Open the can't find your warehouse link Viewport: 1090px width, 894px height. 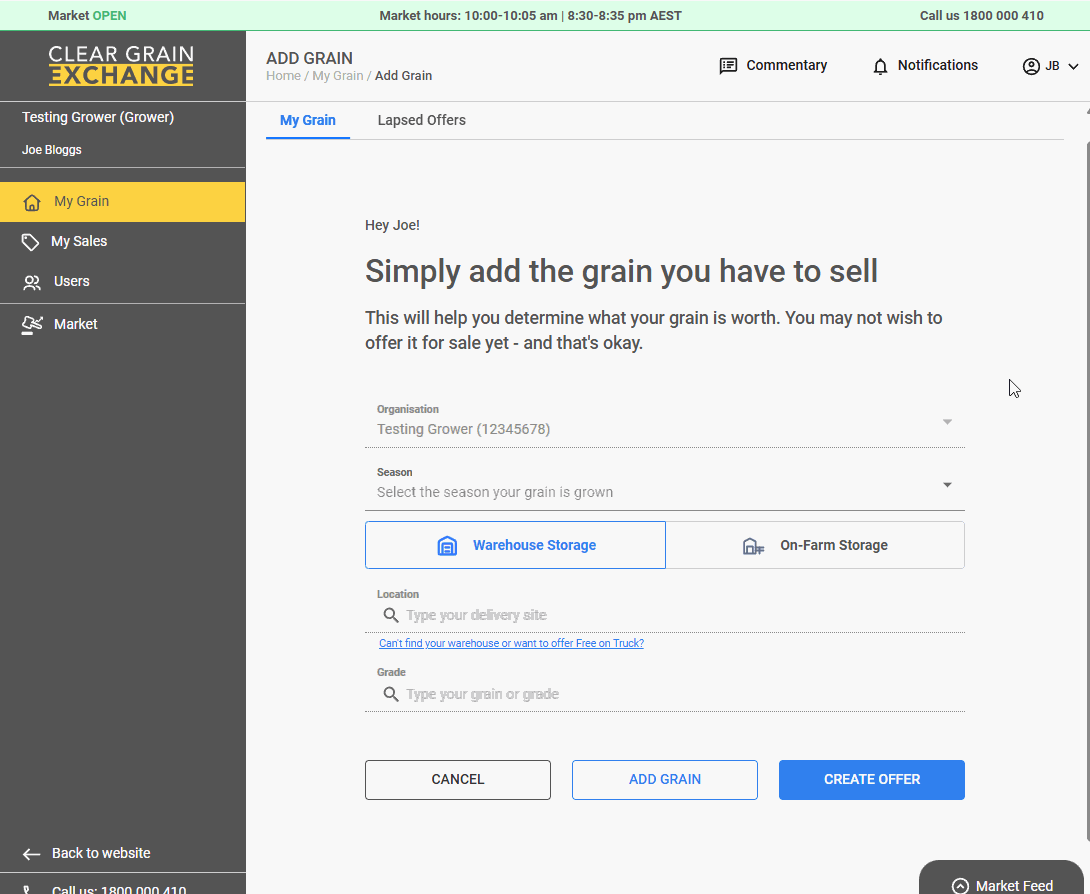pyautogui.click(x=511, y=644)
